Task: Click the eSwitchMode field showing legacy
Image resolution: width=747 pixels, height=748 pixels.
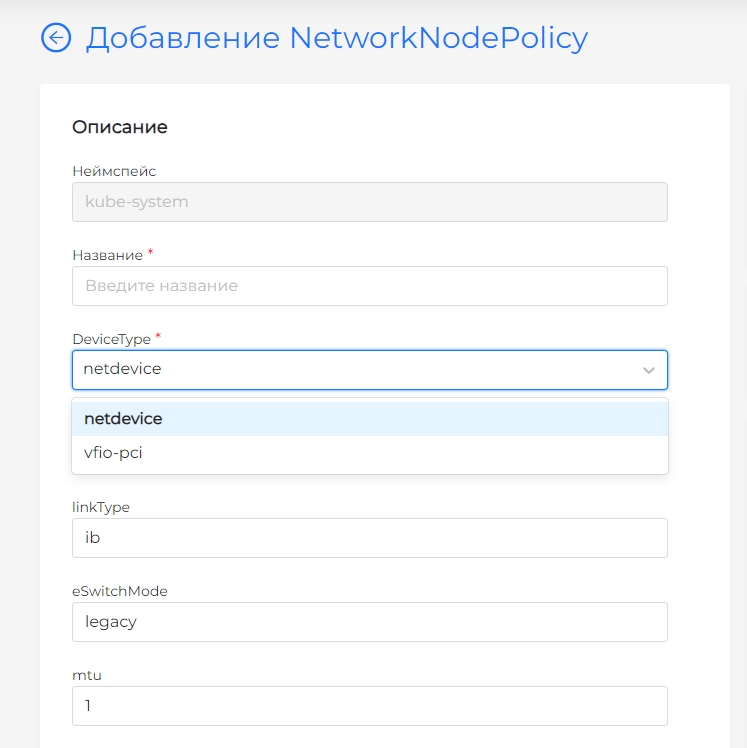Action: (369, 622)
